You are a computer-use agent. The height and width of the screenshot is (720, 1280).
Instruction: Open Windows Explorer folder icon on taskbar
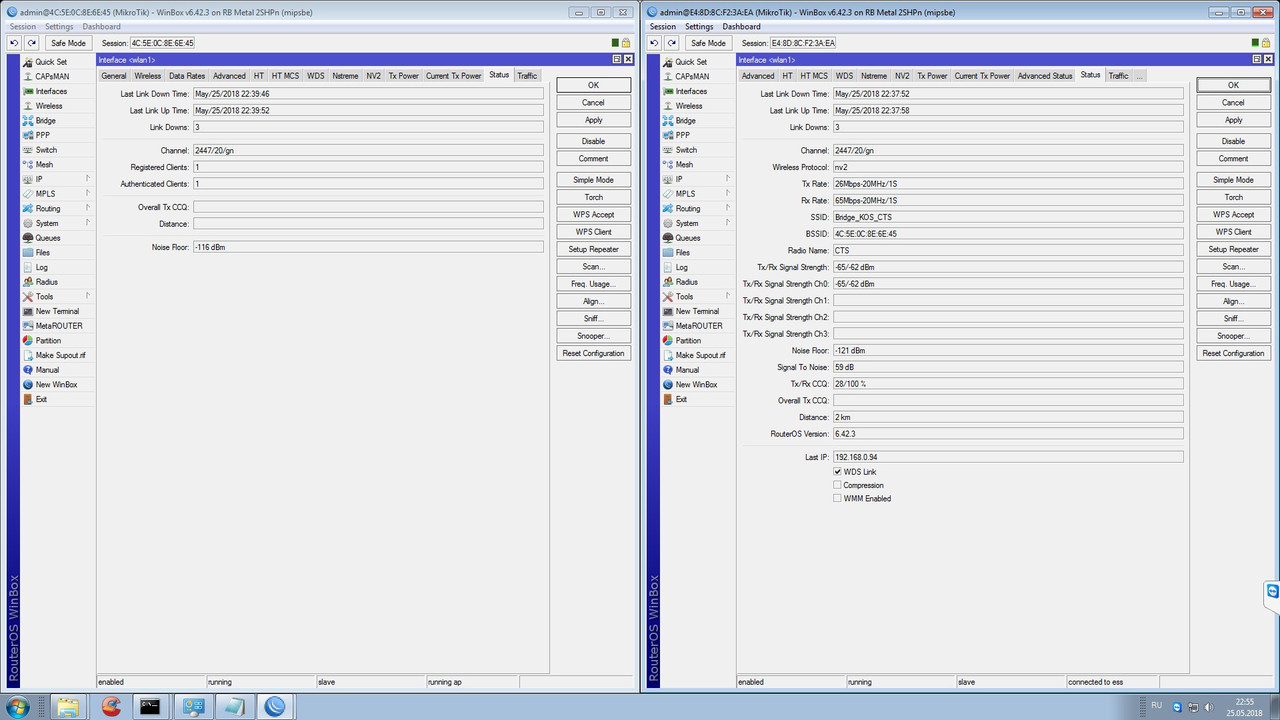tap(67, 707)
